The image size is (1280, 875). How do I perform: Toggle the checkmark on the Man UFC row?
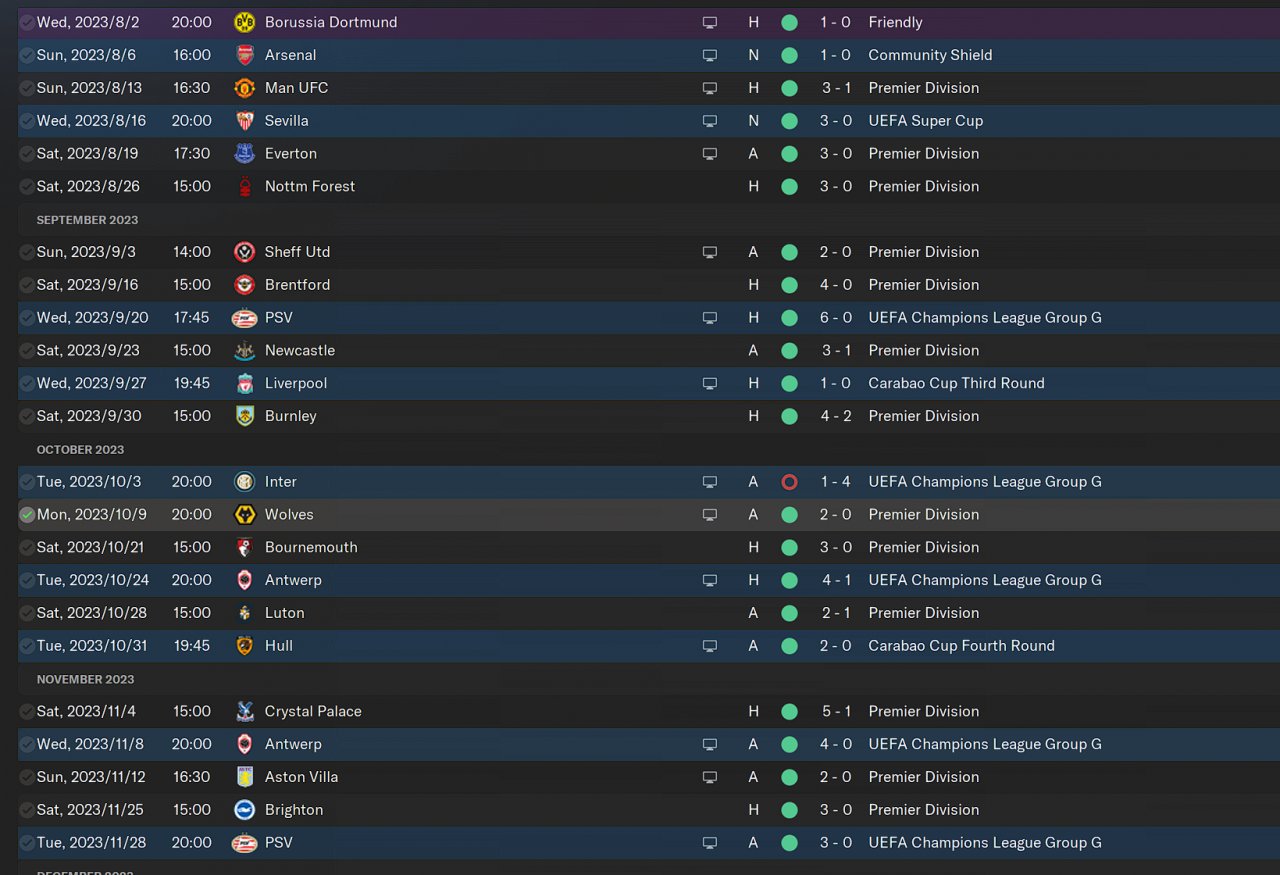click(27, 88)
